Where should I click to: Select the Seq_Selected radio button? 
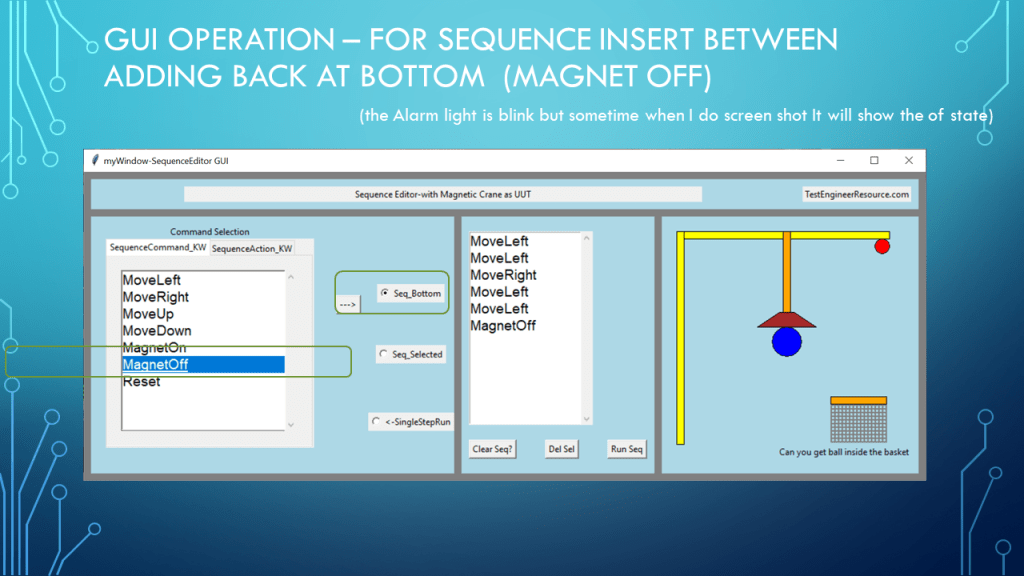(x=384, y=354)
